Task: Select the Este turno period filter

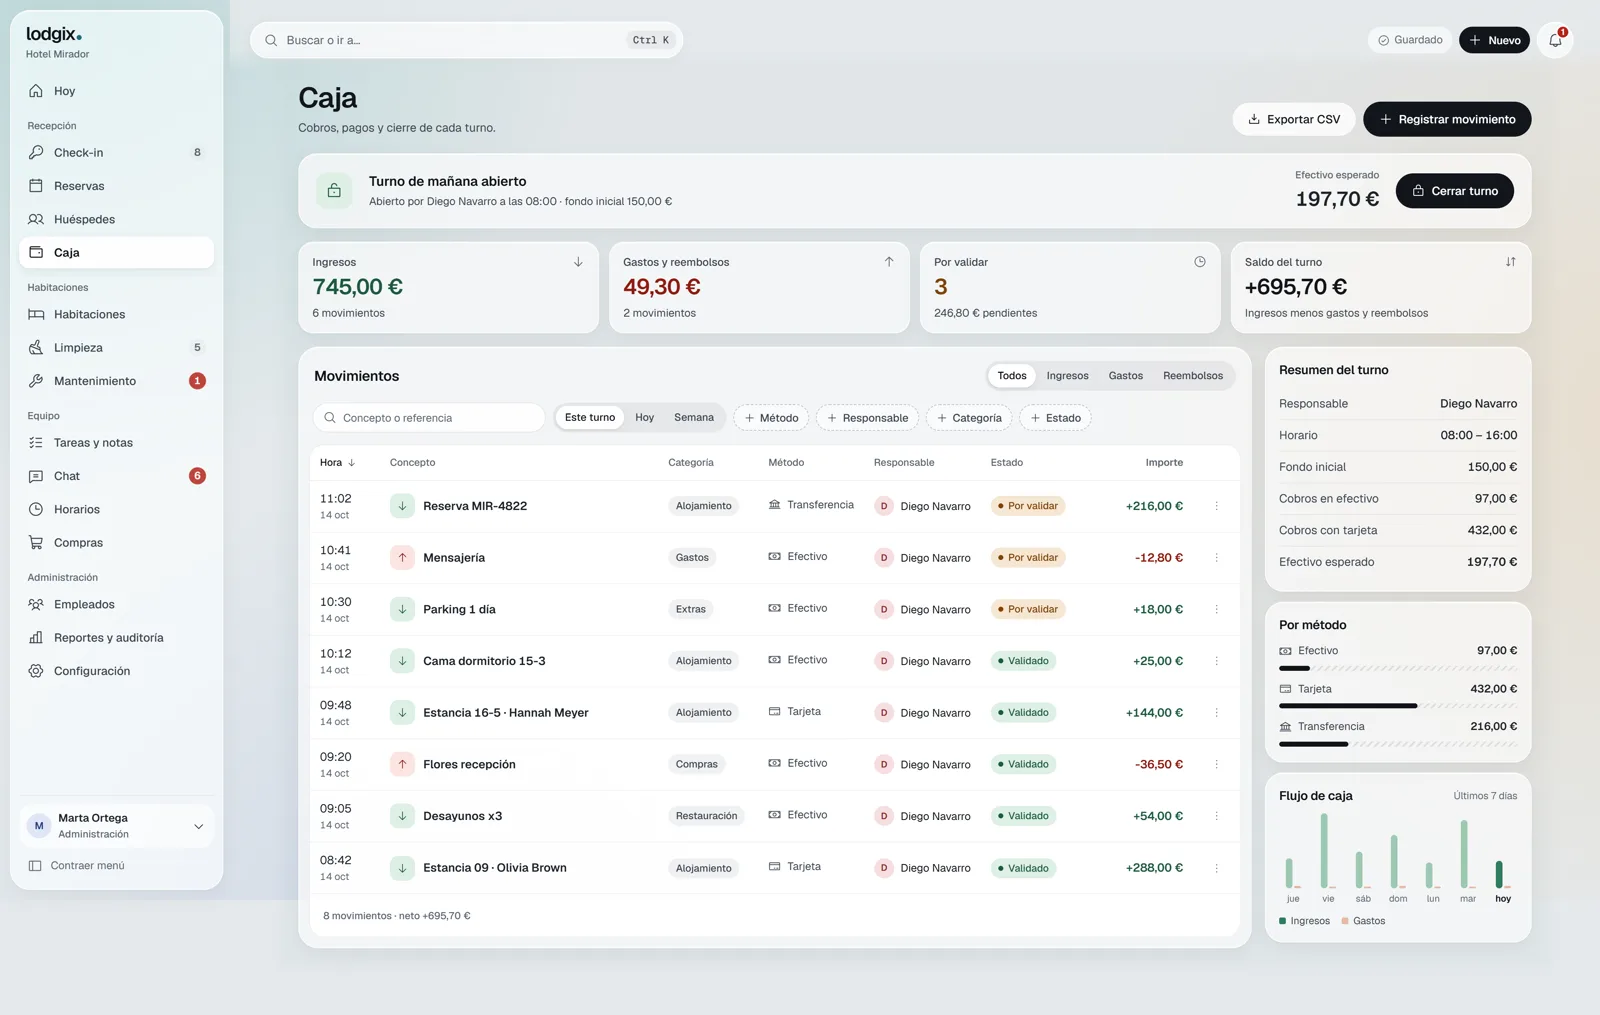Action: coord(590,418)
